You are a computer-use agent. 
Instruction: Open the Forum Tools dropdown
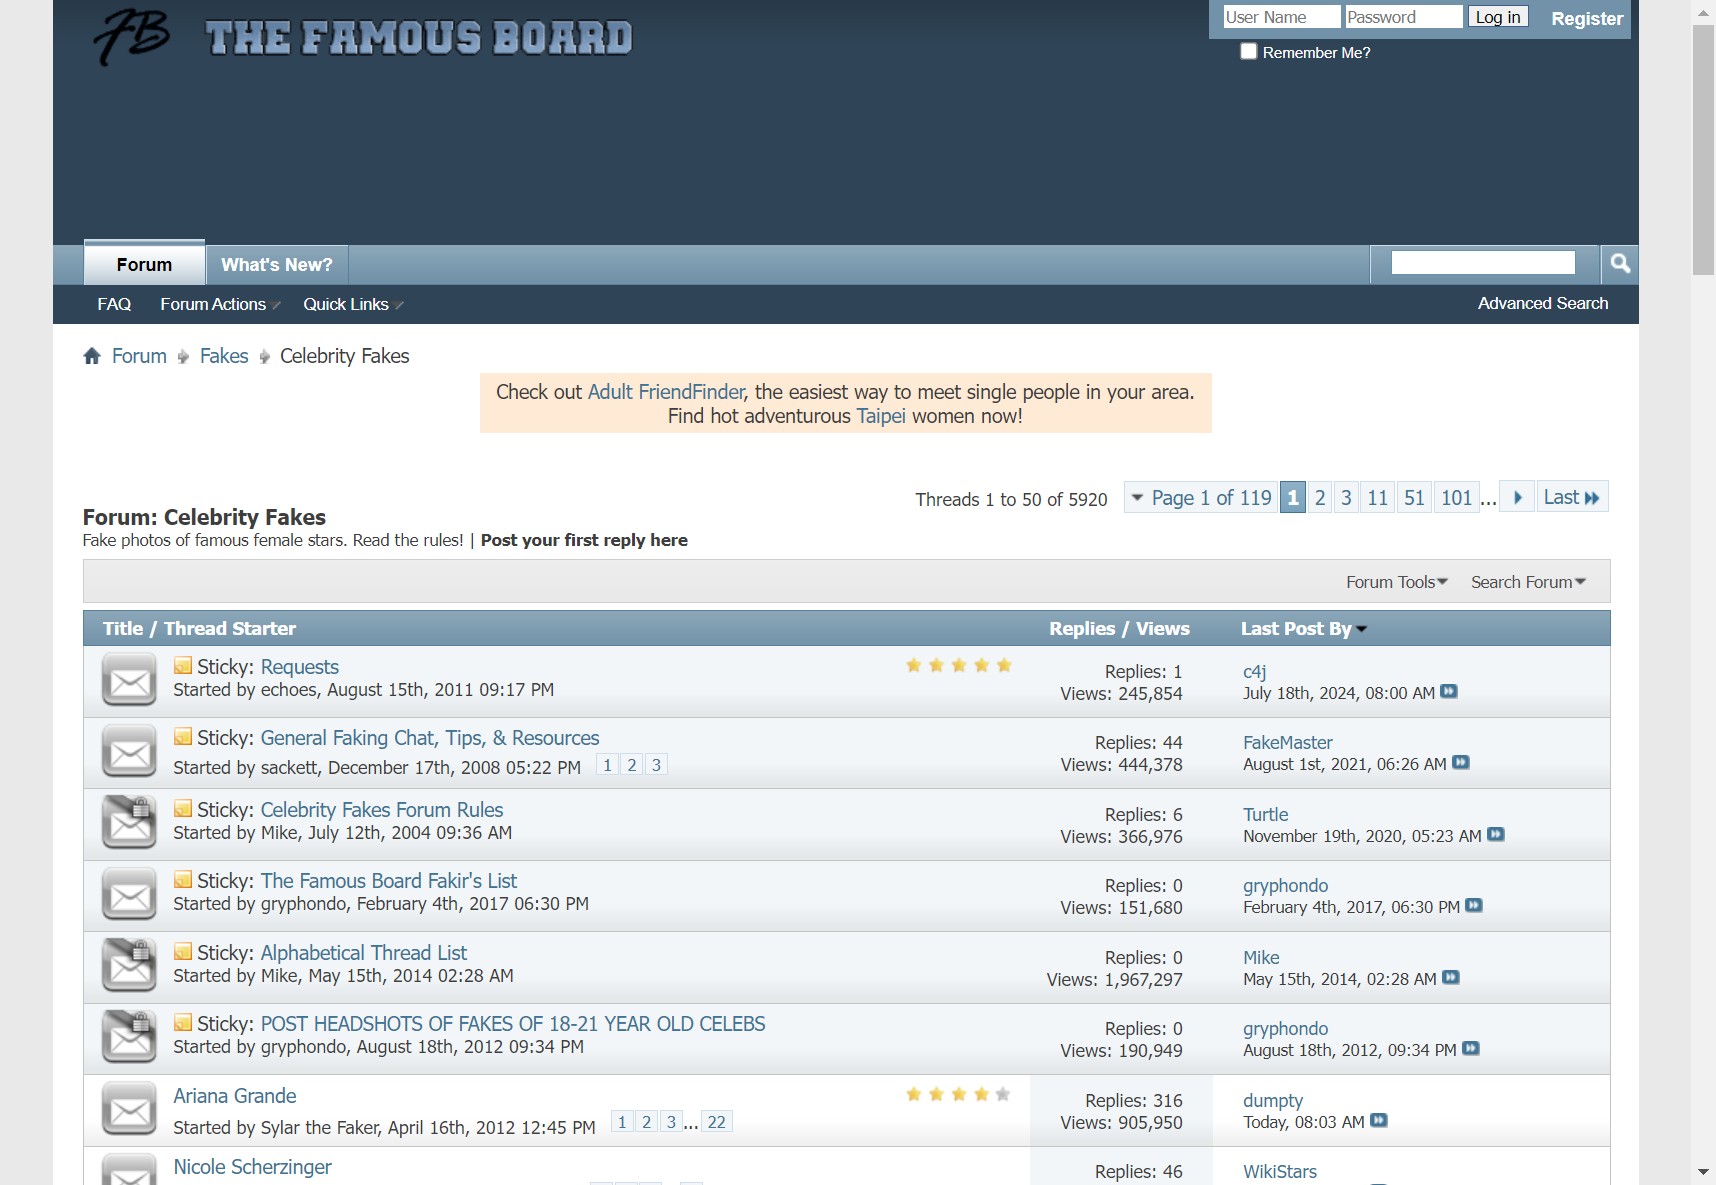(x=1396, y=581)
